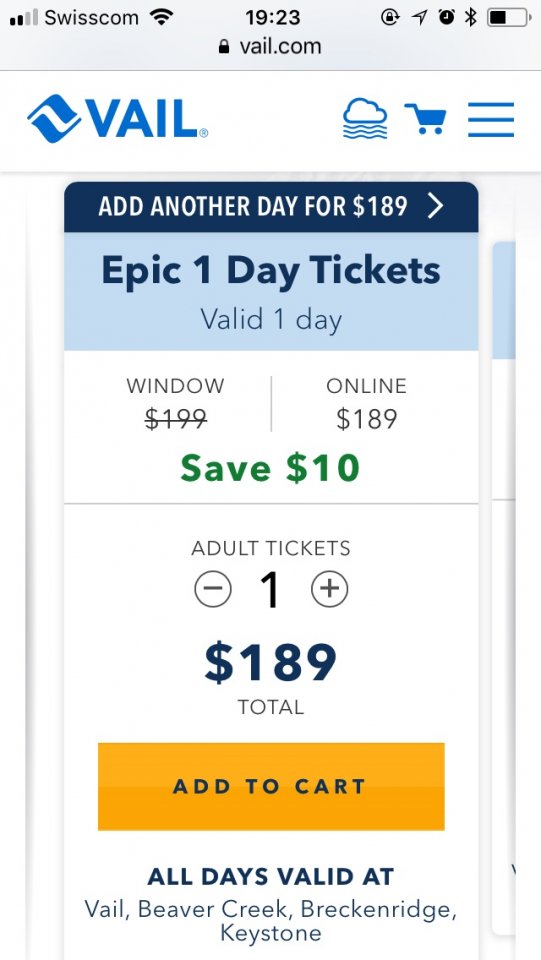Tap the battery indicator icon

509,17
